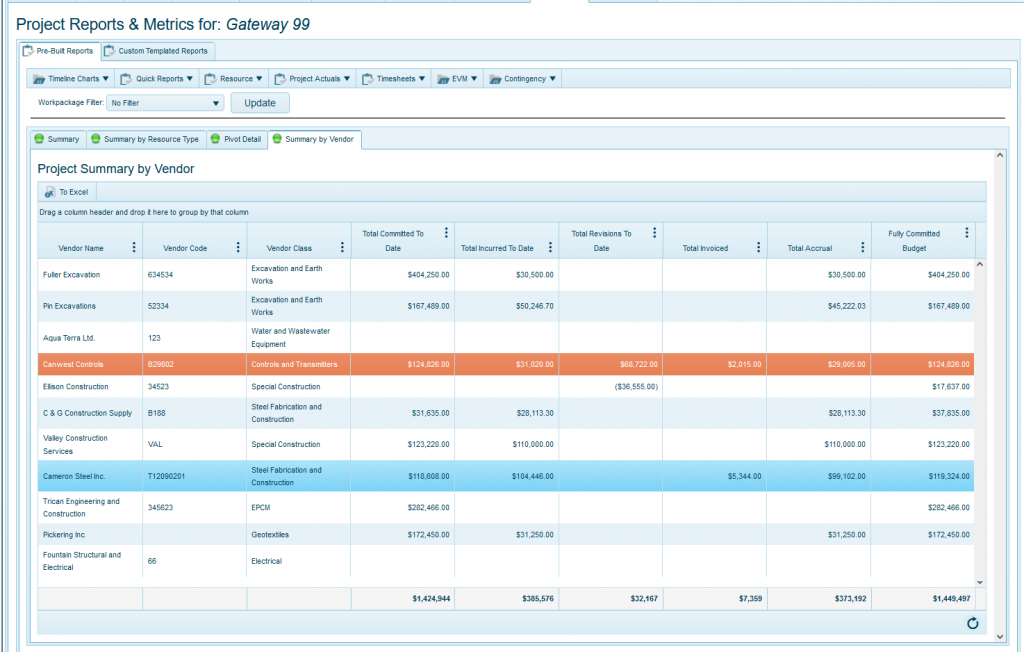
Task: Click the Timesheets report icon
Action: pyautogui.click(x=368, y=78)
